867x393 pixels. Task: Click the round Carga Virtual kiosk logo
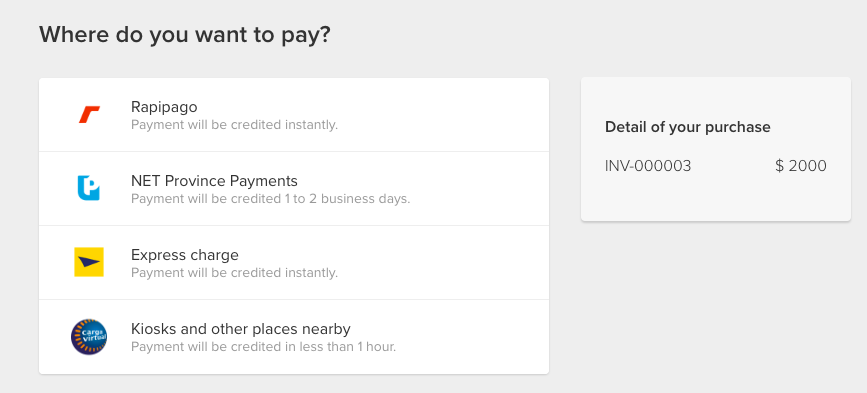tap(89, 337)
